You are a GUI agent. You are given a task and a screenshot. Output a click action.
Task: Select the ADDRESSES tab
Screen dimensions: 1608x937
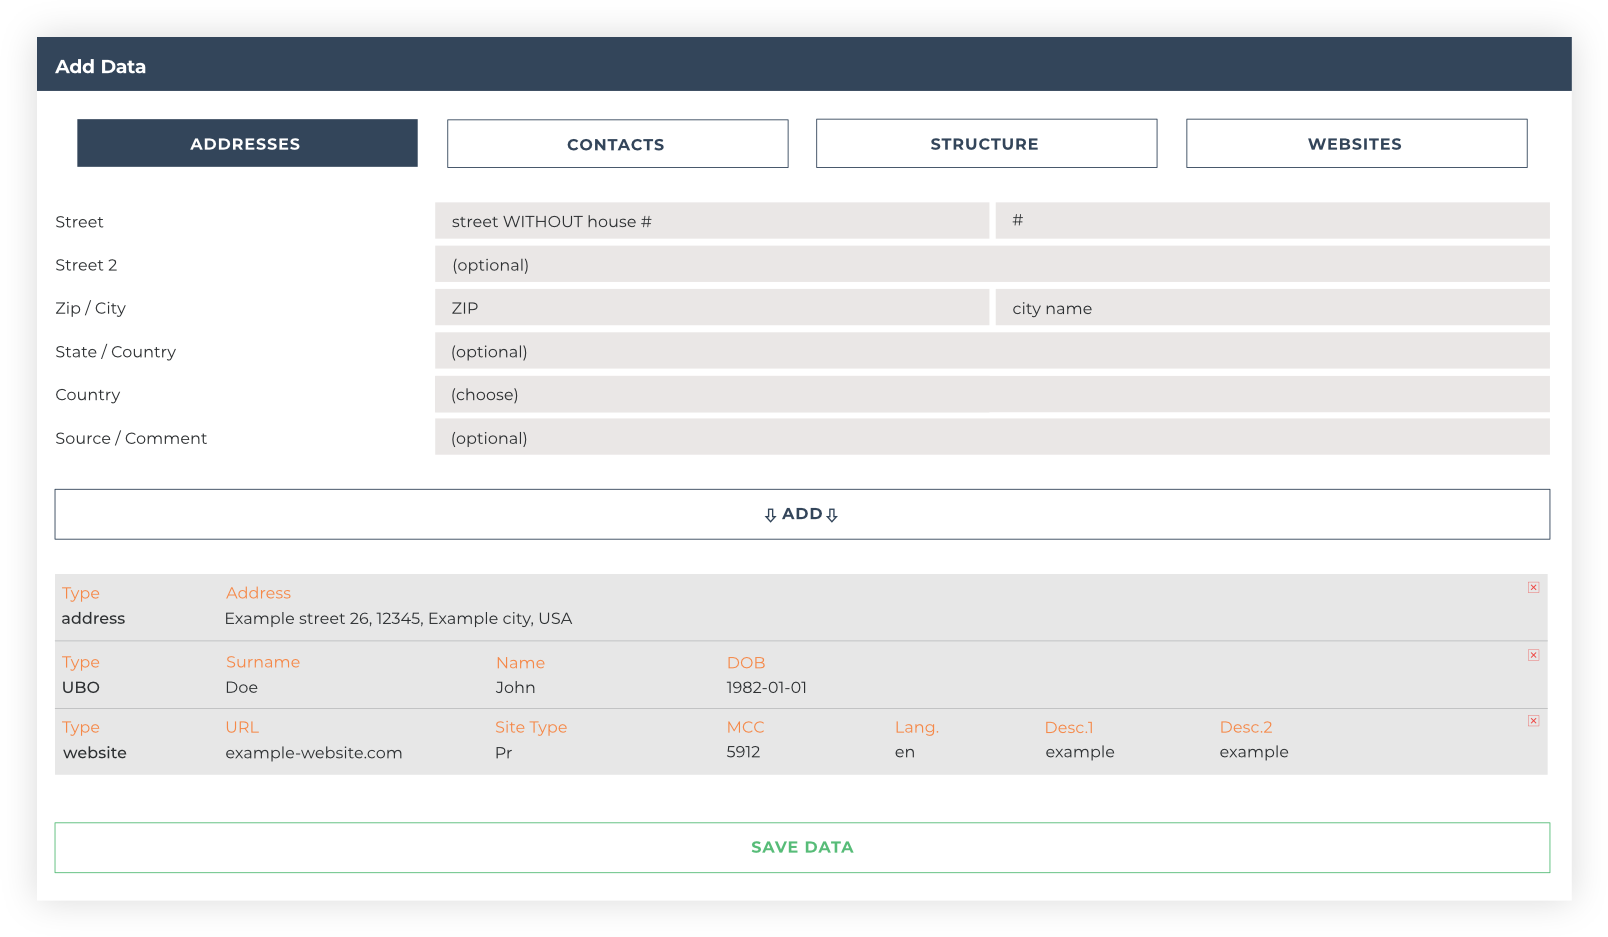point(247,143)
